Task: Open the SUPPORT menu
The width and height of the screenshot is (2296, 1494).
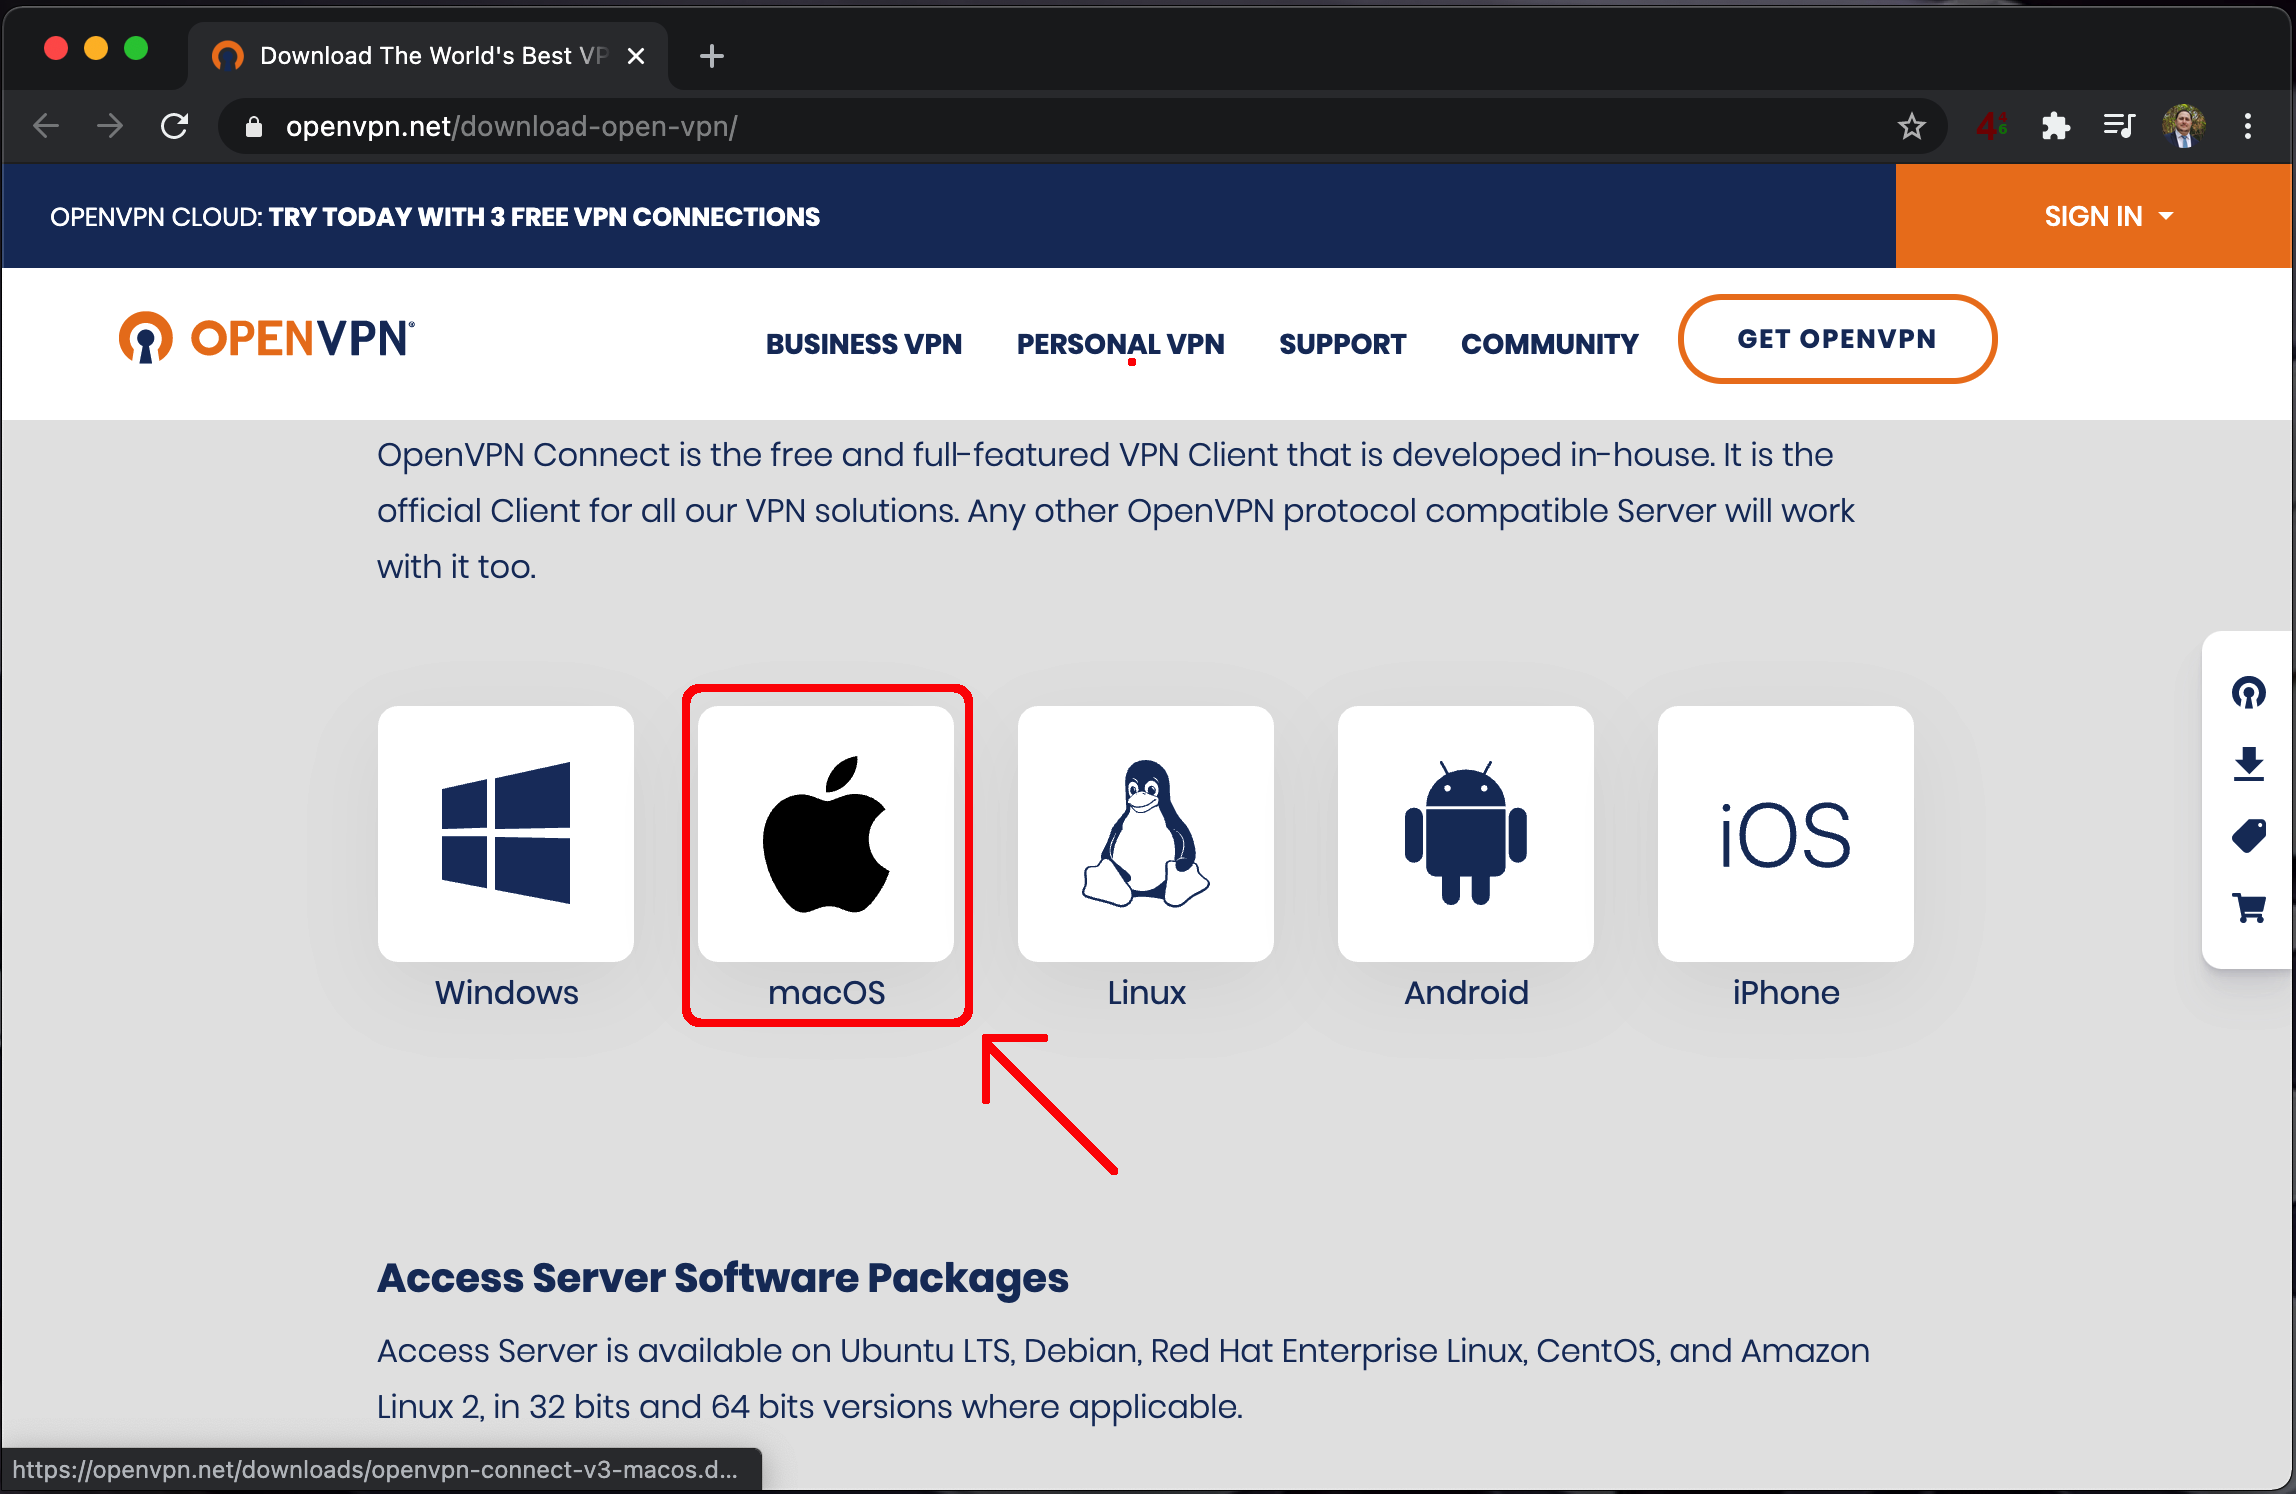Action: point(1342,344)
